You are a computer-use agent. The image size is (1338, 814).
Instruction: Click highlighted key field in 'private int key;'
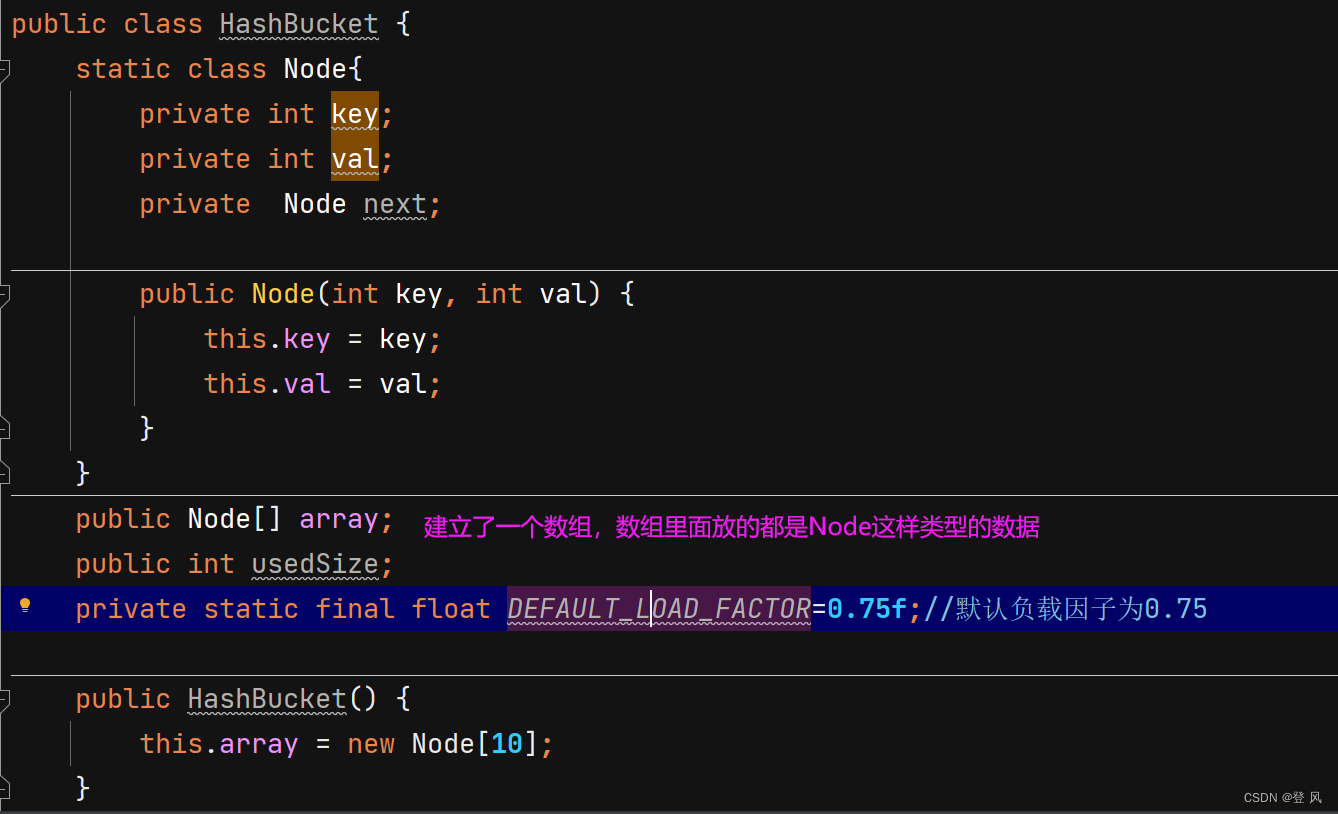[355, 114]
